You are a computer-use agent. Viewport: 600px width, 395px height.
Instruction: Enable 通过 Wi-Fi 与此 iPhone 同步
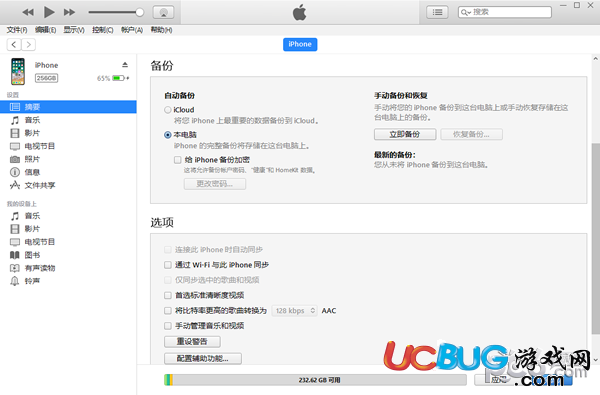[x=168, y=265]
